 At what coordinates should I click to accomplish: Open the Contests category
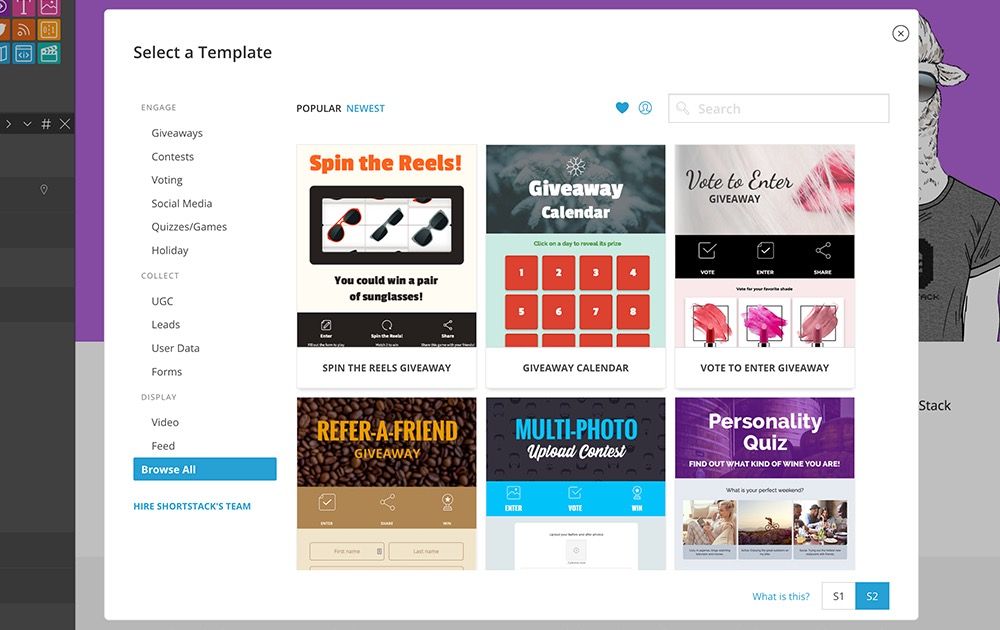[x=172, y=156]
